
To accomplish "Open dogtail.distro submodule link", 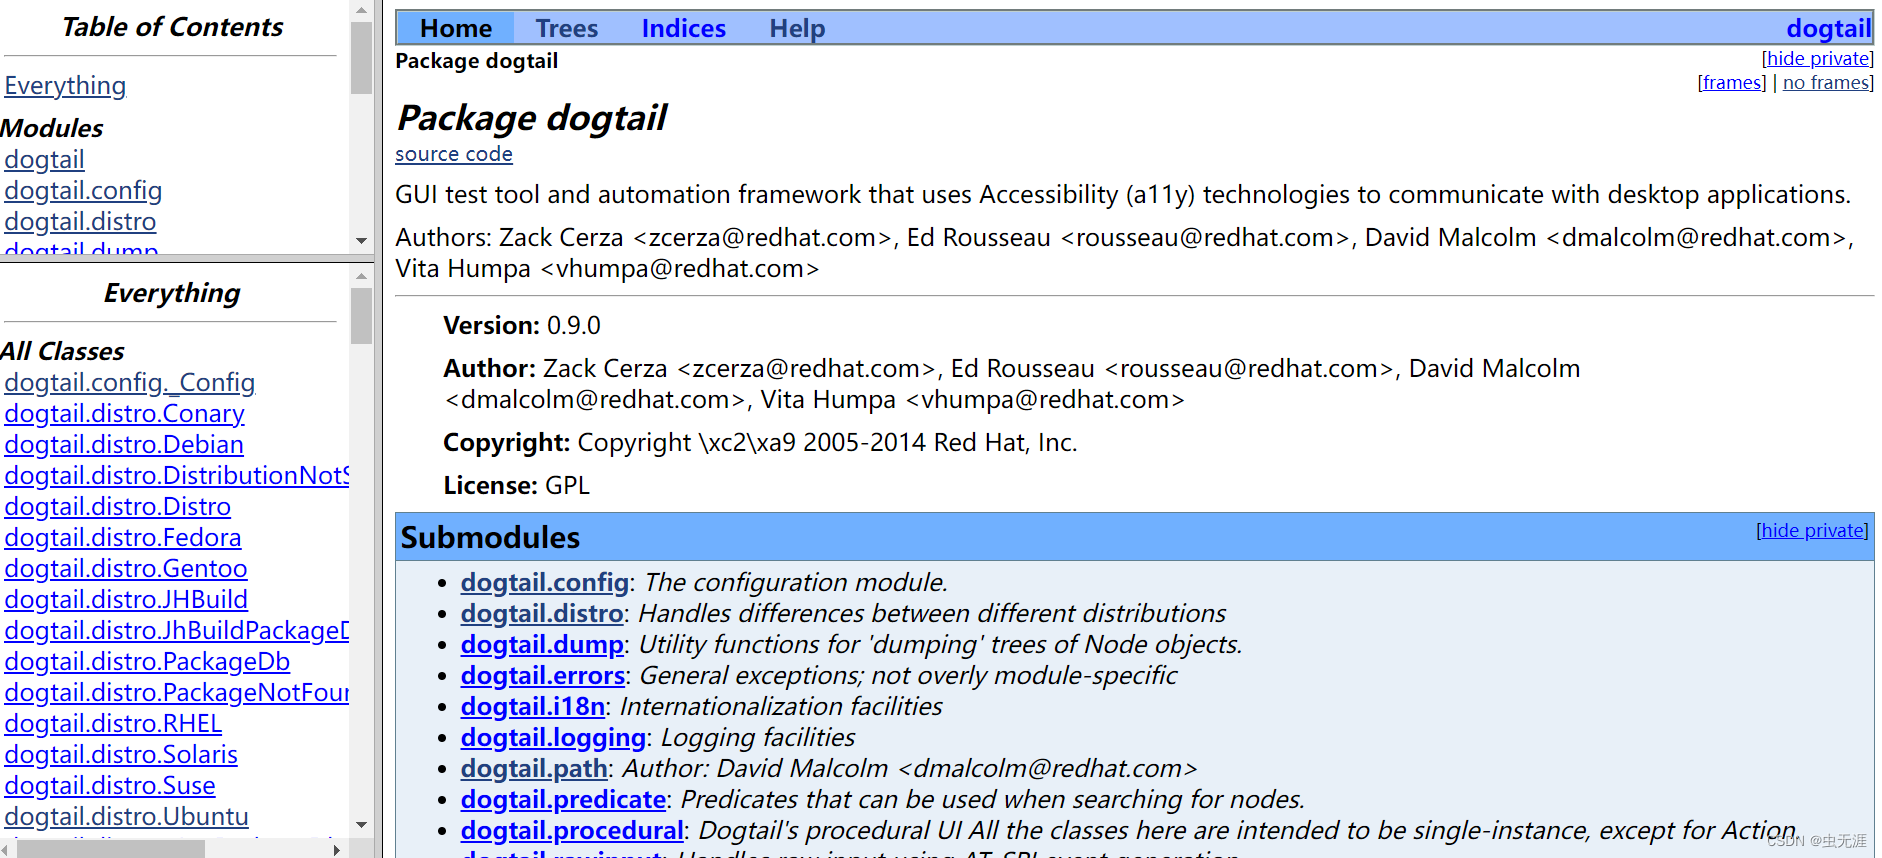I will [542, 613].
